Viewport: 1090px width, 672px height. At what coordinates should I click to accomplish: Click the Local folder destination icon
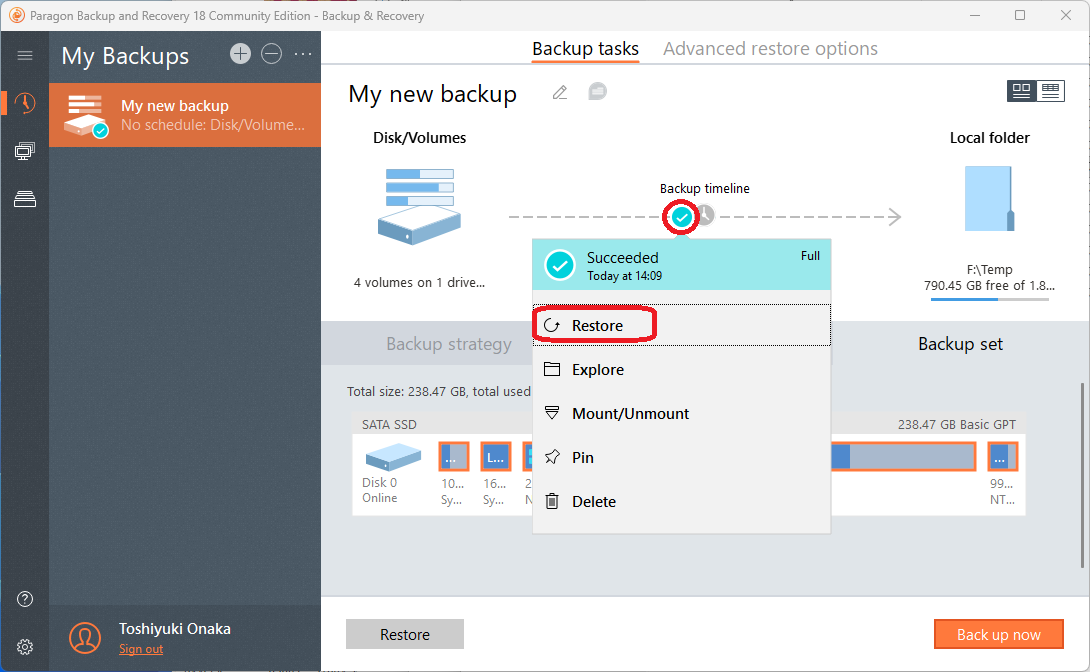989,199
